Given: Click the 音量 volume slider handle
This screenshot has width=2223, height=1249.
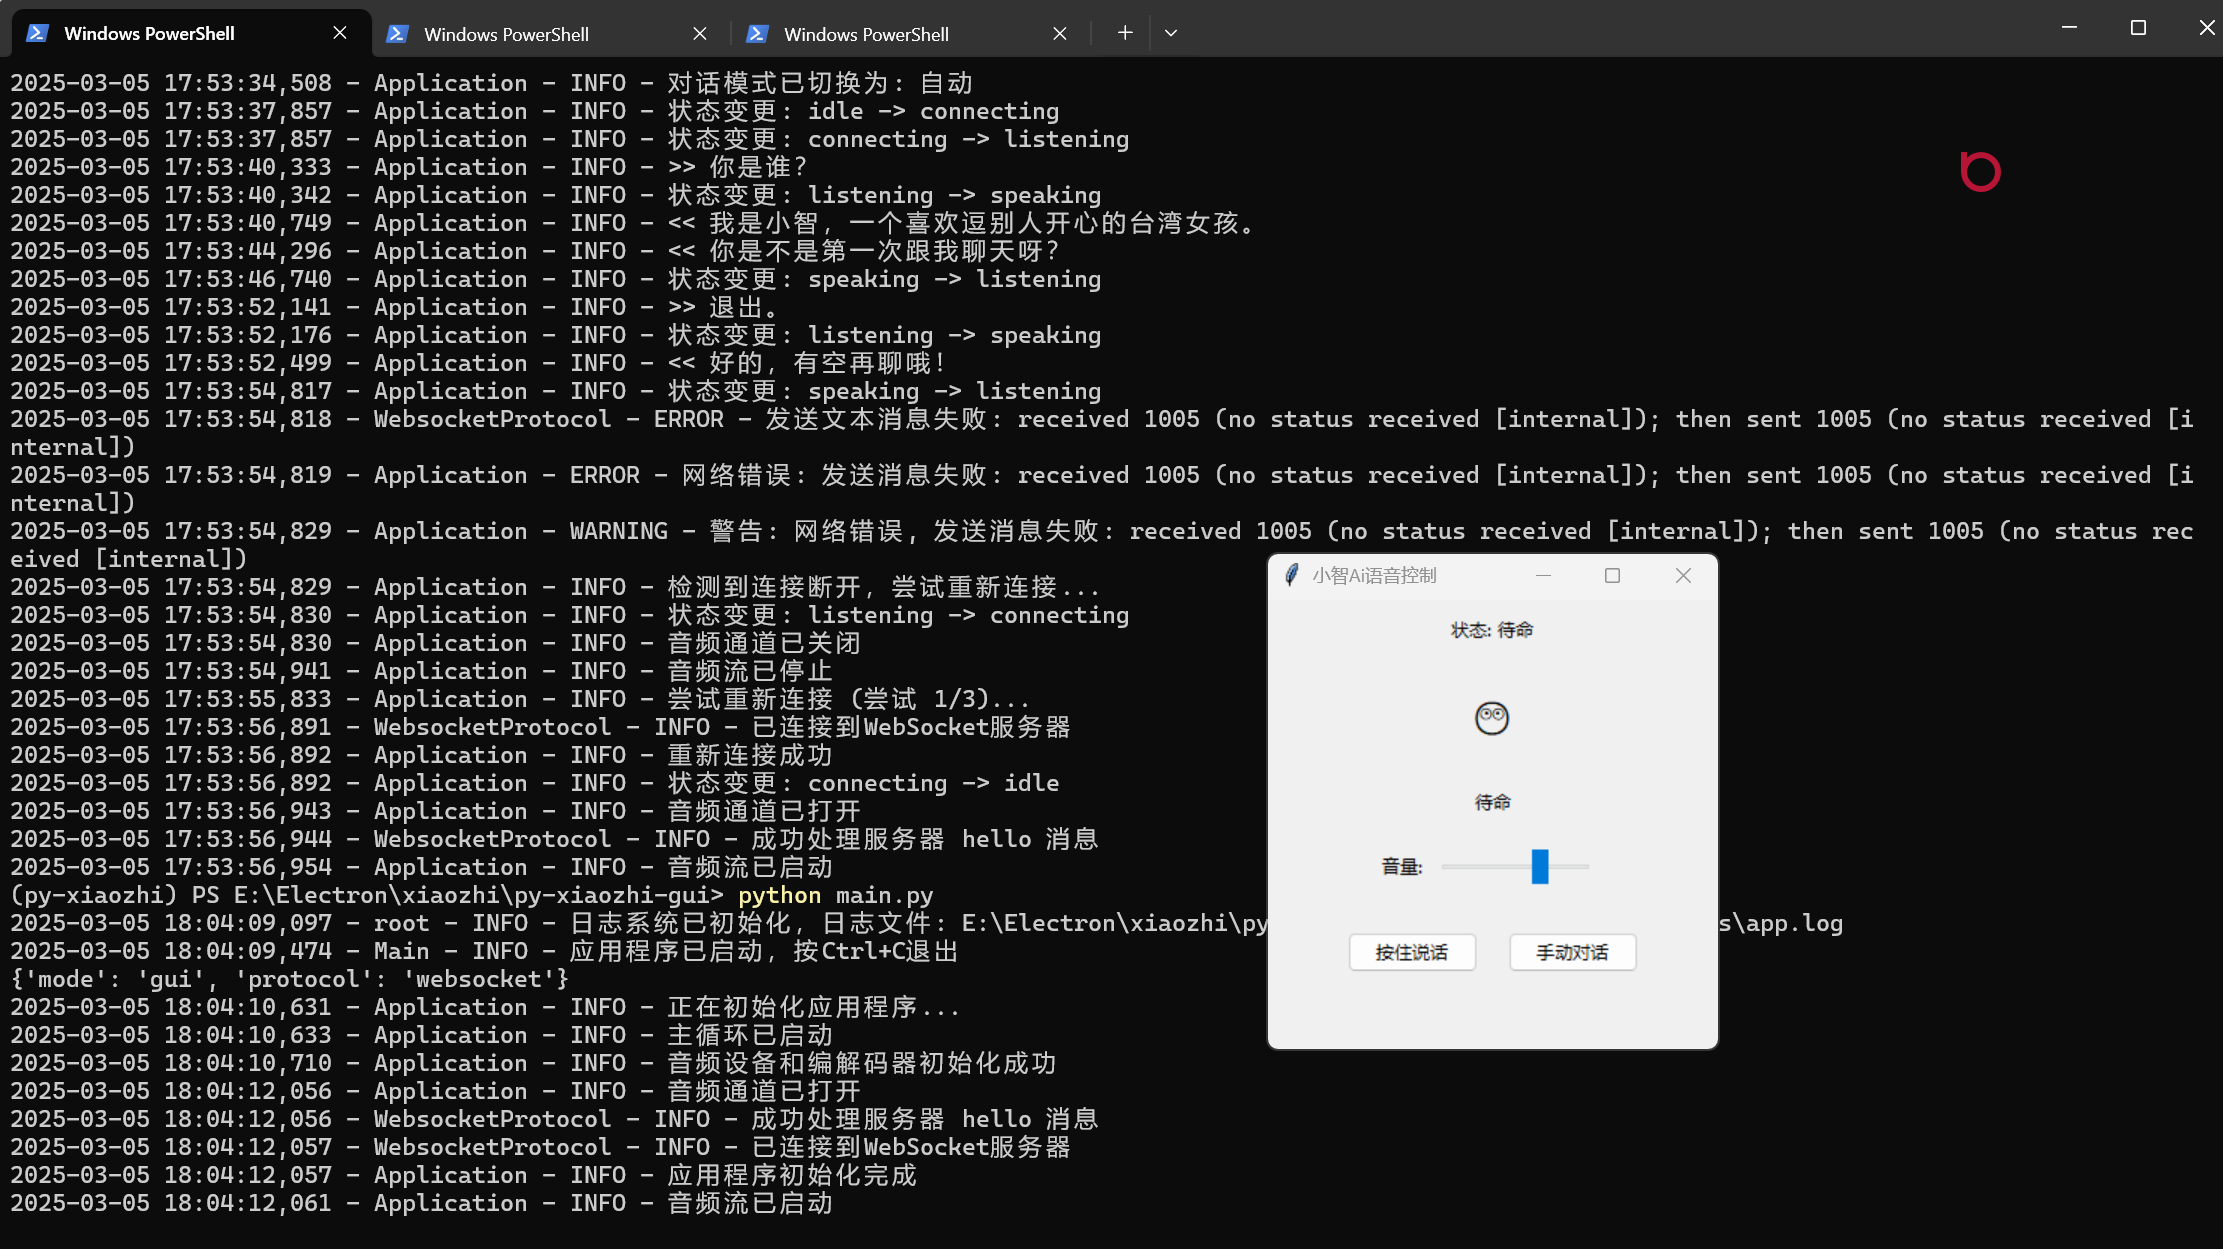Looking at the screenshot, I should (x=1540, y=866).
